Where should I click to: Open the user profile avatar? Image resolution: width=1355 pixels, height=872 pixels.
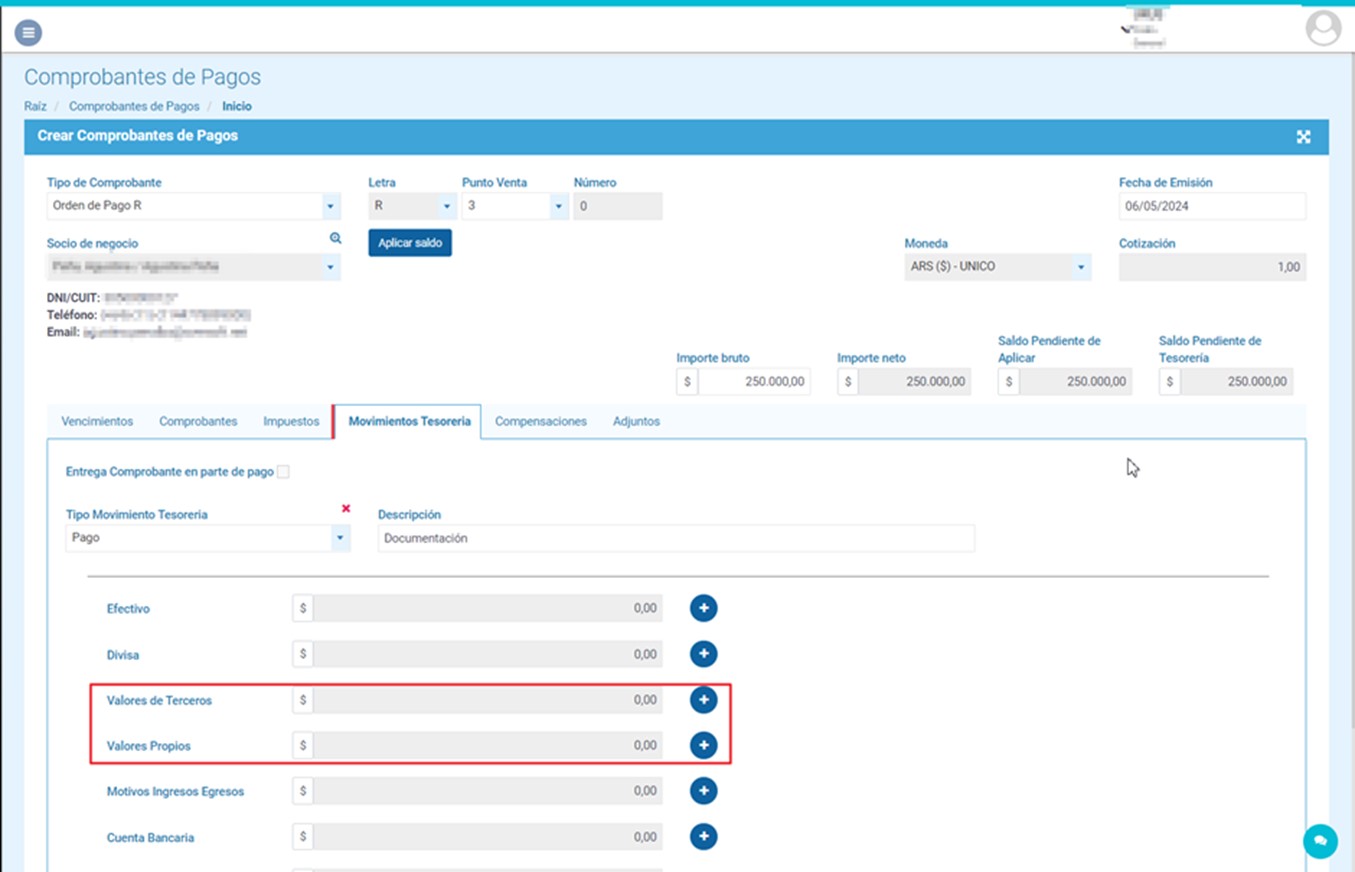pos(1323,28)
